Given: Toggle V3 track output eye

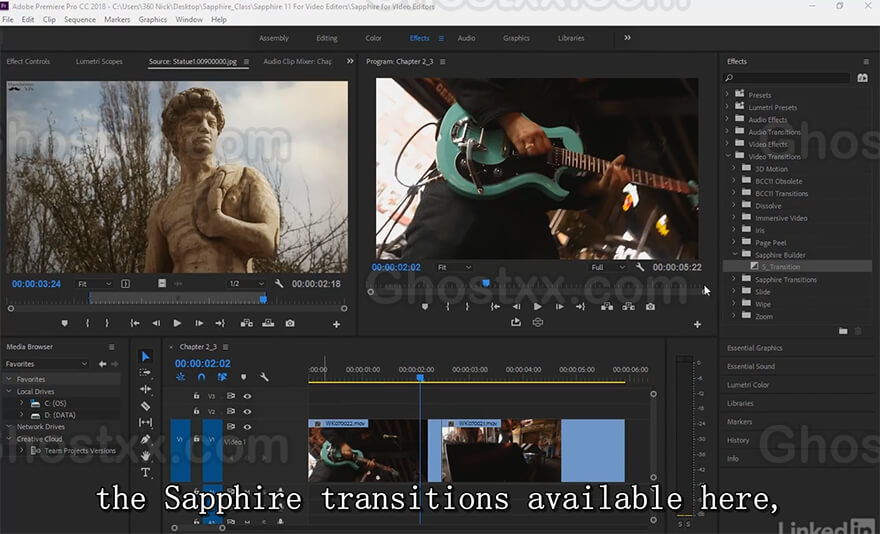Looking at the screenshot, I should tap(247, 396).
